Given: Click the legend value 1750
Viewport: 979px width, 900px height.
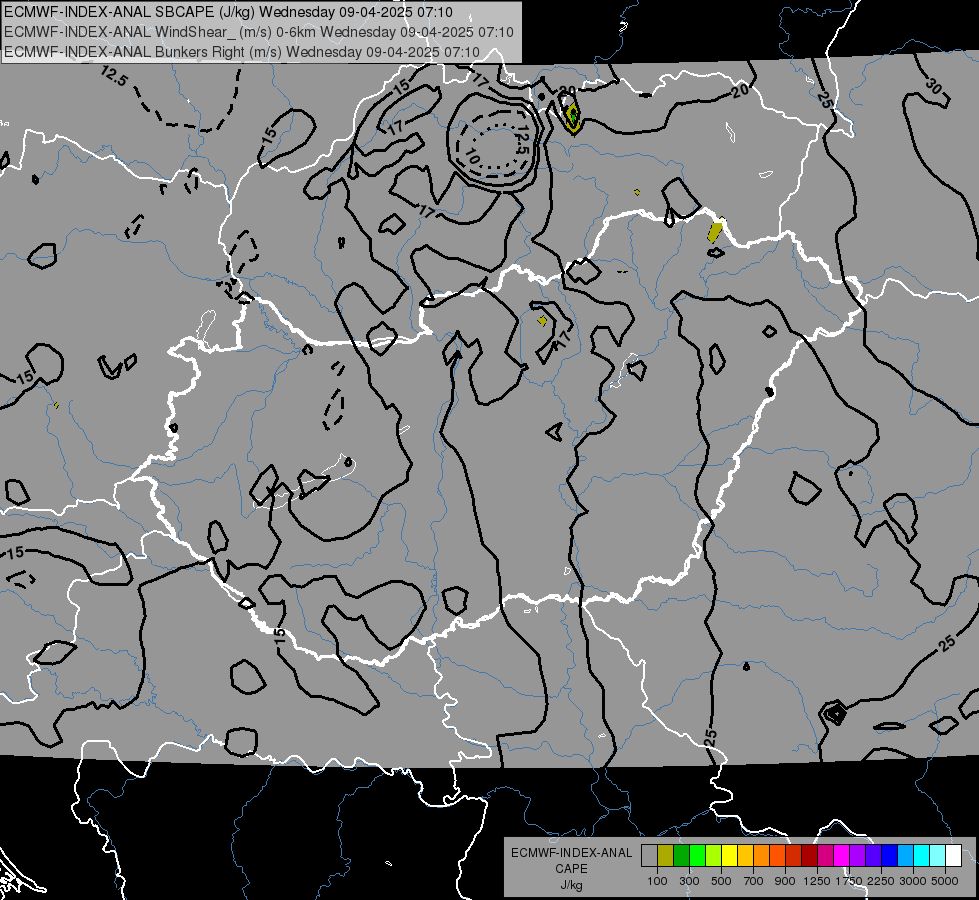Looking at the screenshot, I should pos(849,881).
